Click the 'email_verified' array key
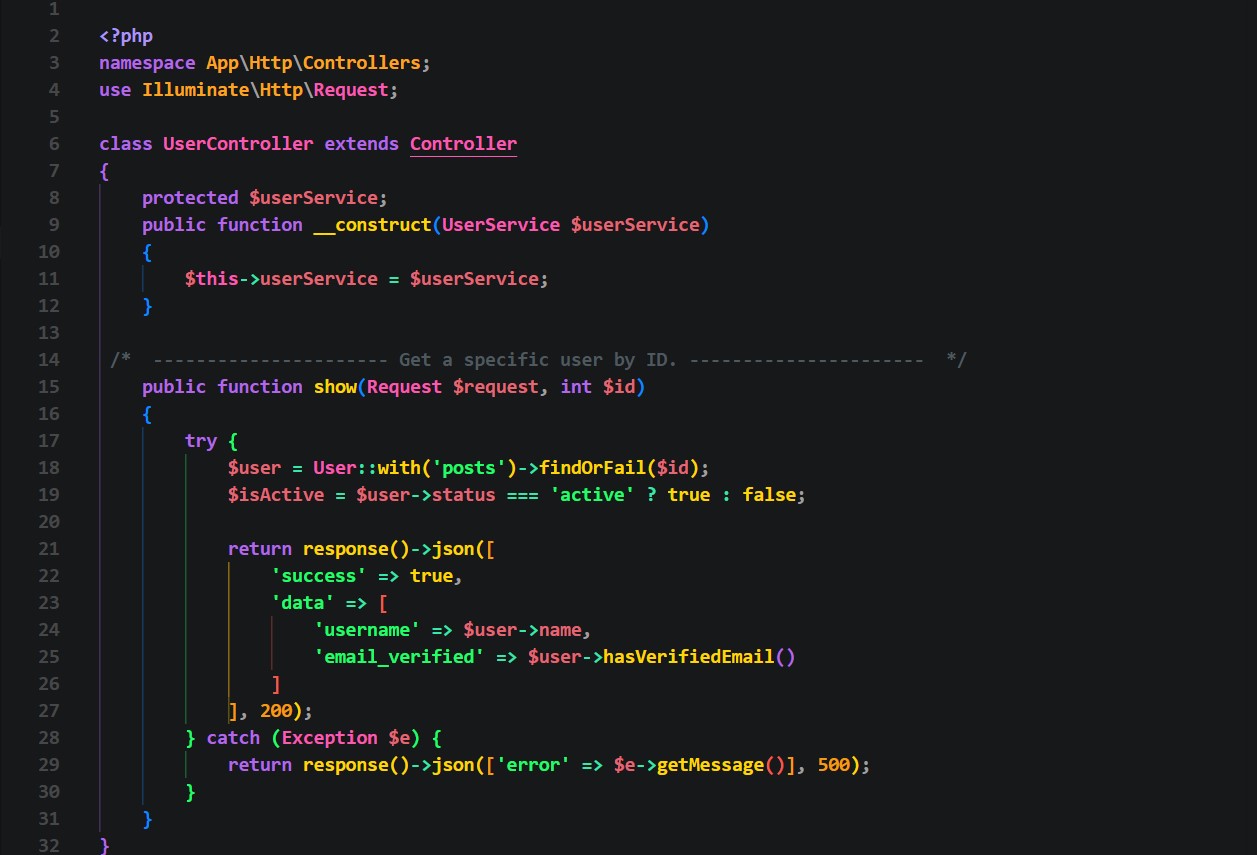This screenshot has height=855, width=1257. click(x=399, y=656)
